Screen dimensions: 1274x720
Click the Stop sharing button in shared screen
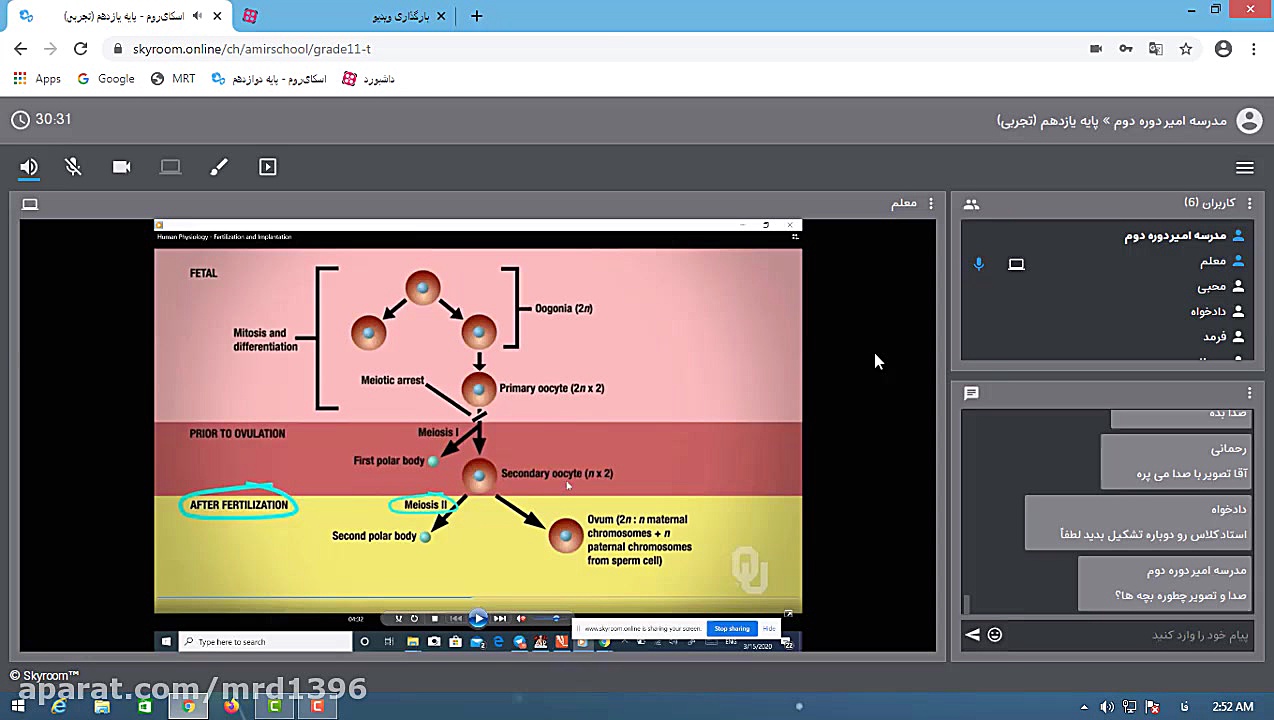click(x=731, y=628)
